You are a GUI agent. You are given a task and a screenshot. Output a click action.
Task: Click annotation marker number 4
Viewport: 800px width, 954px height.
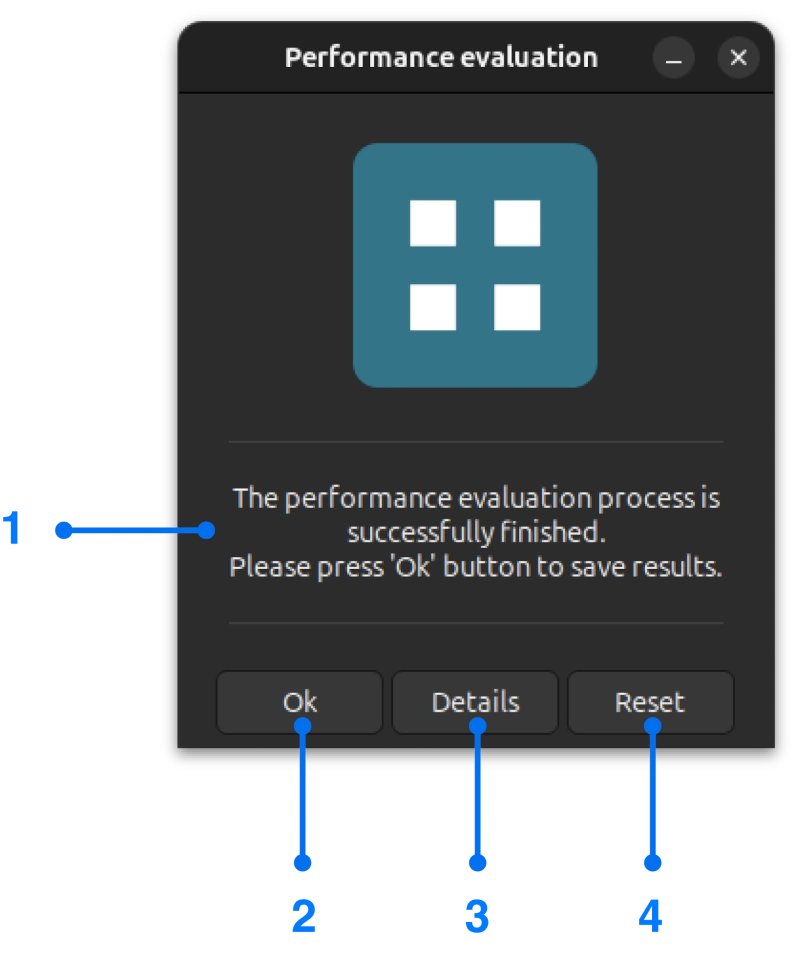(649, 914)
